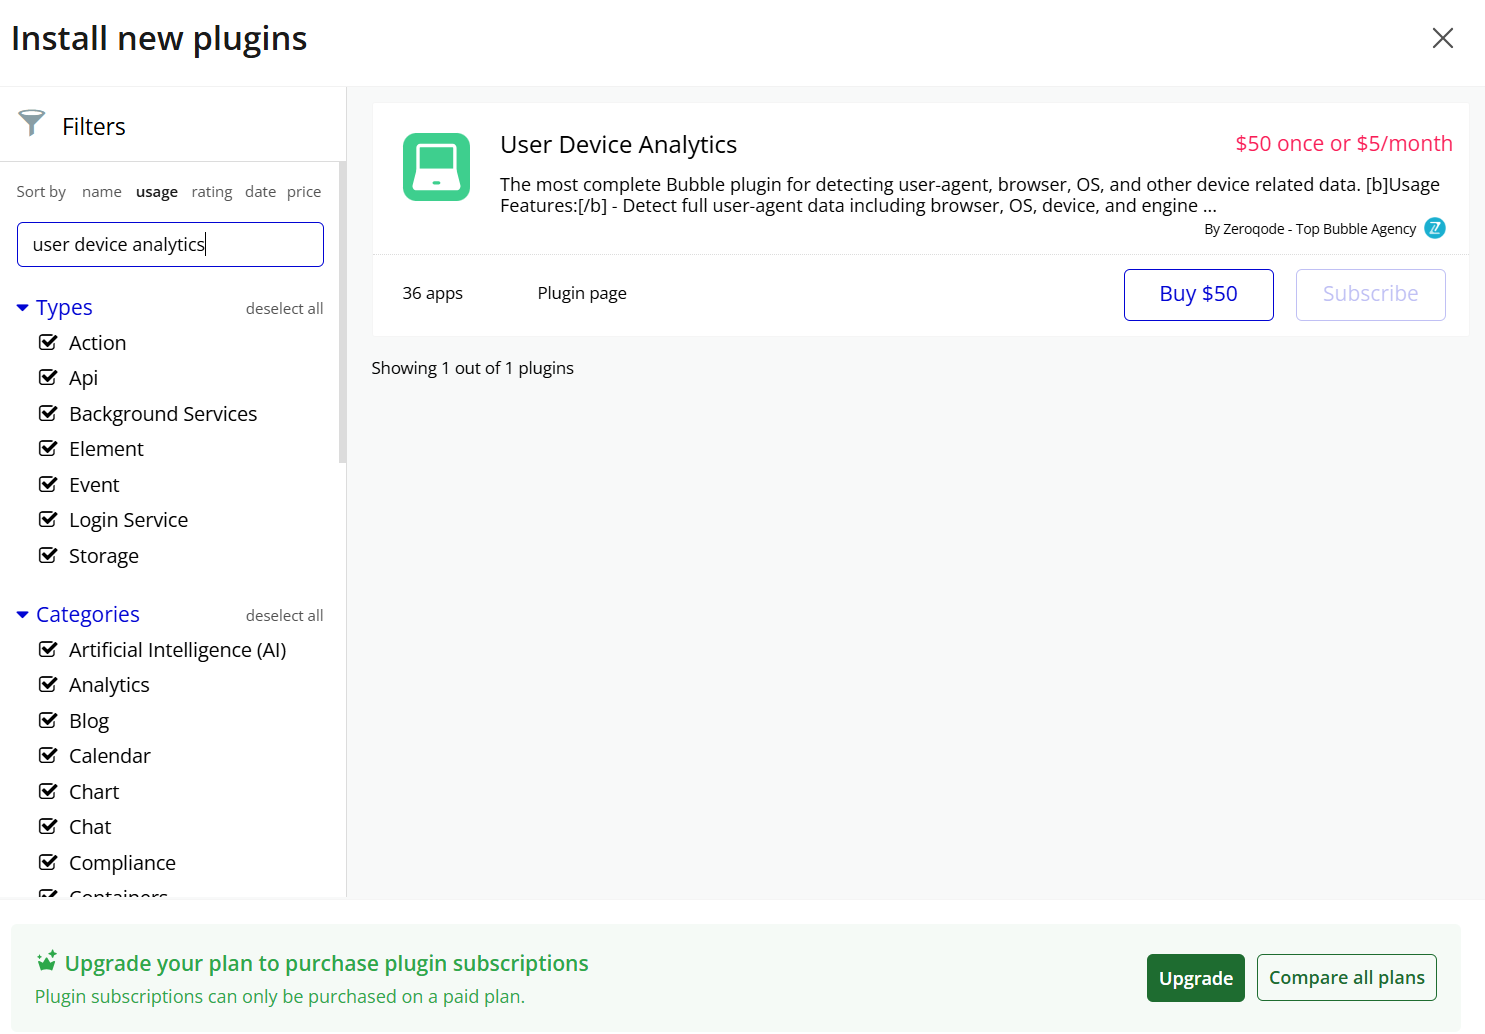Disable the Login Service type filter

(48, 520)
